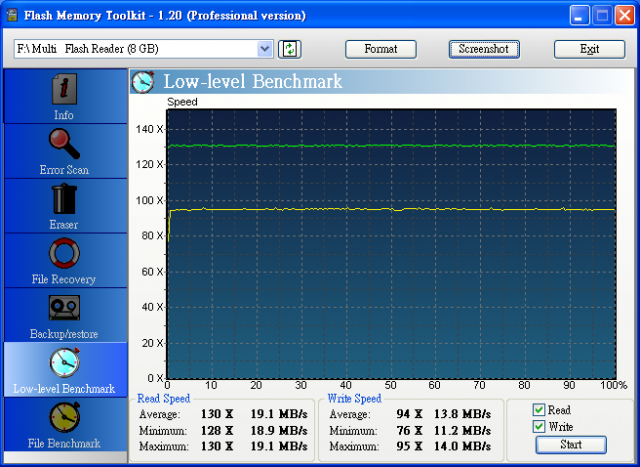Open the Info section icon

pyautogui.click(x=64, y=89)
